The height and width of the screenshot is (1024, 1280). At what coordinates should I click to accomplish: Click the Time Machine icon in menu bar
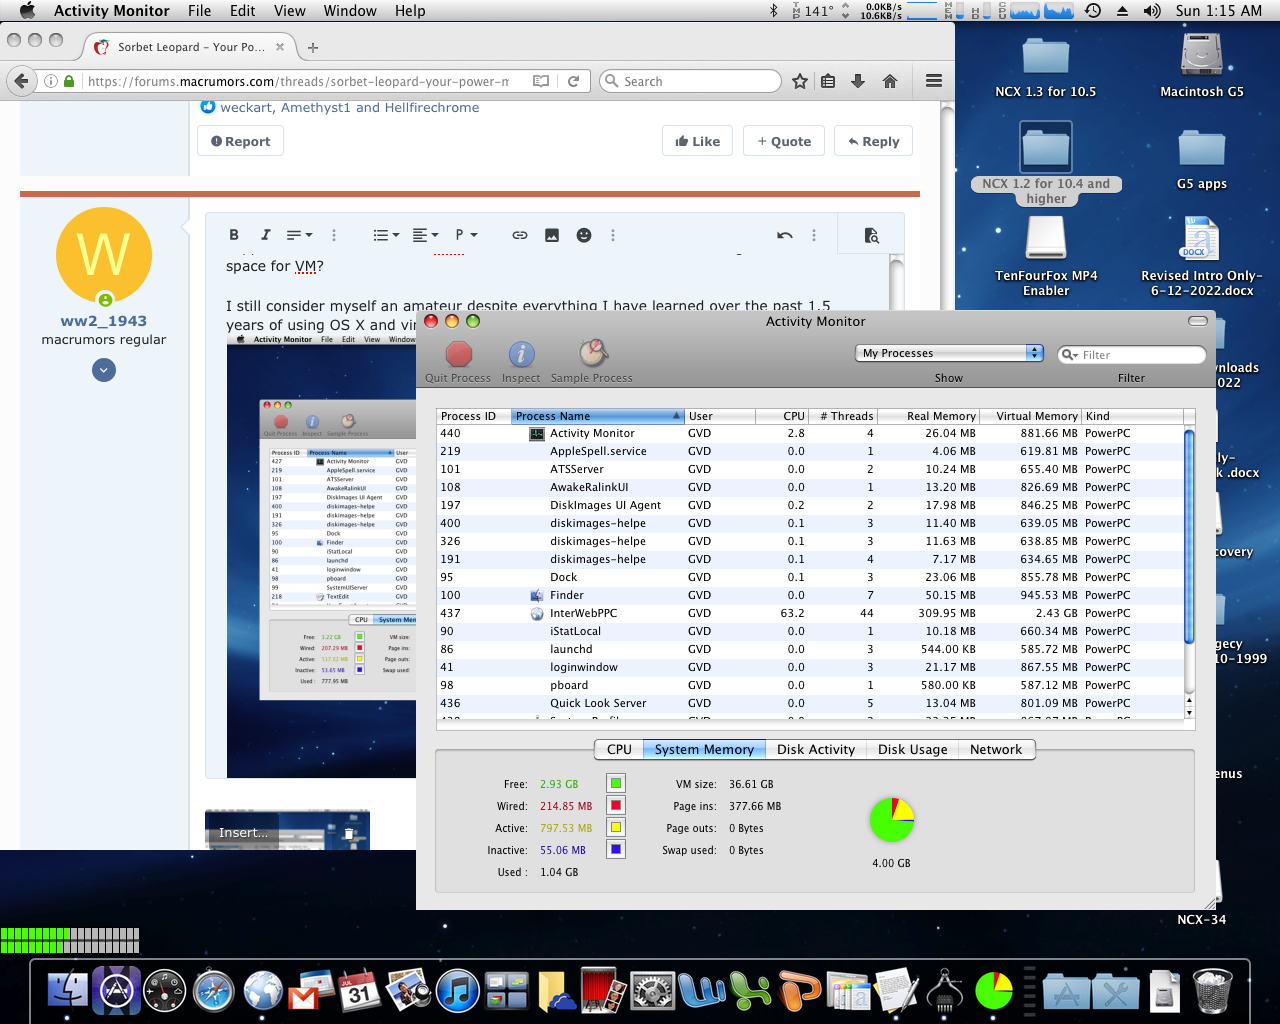1093,11
